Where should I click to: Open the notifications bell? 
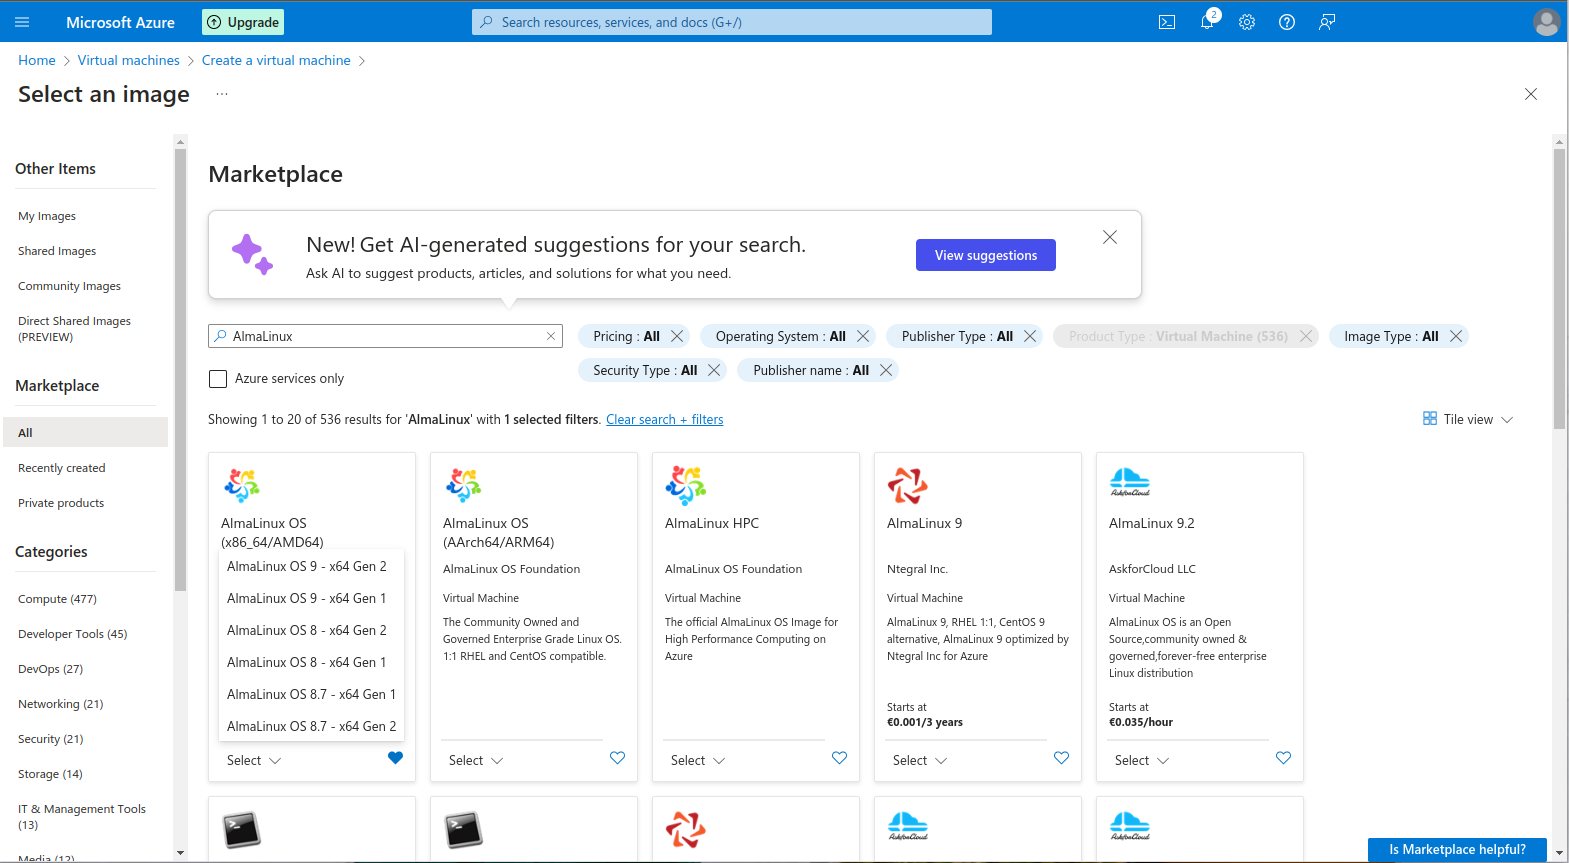coord(1207,22)
